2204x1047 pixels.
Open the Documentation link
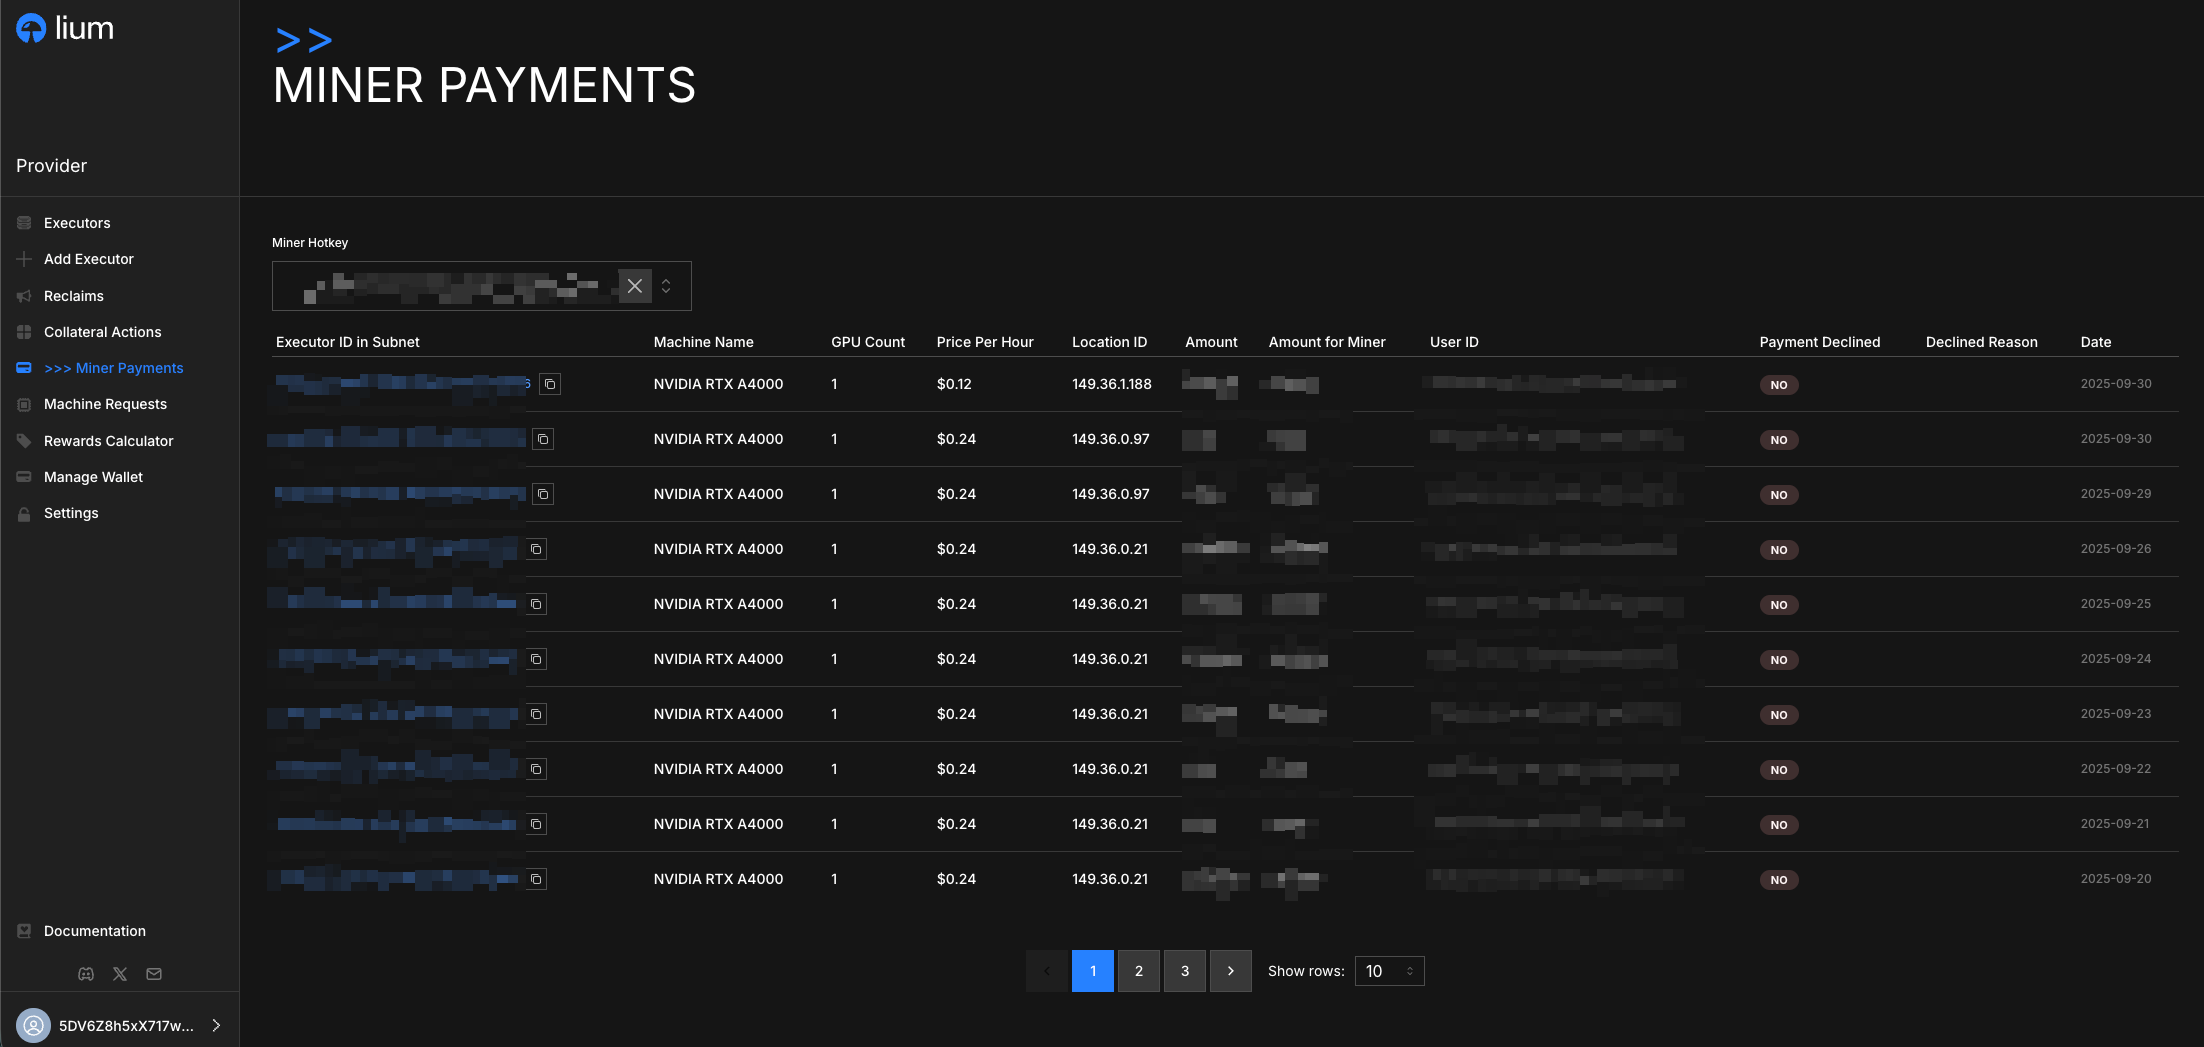click(94, 931)
